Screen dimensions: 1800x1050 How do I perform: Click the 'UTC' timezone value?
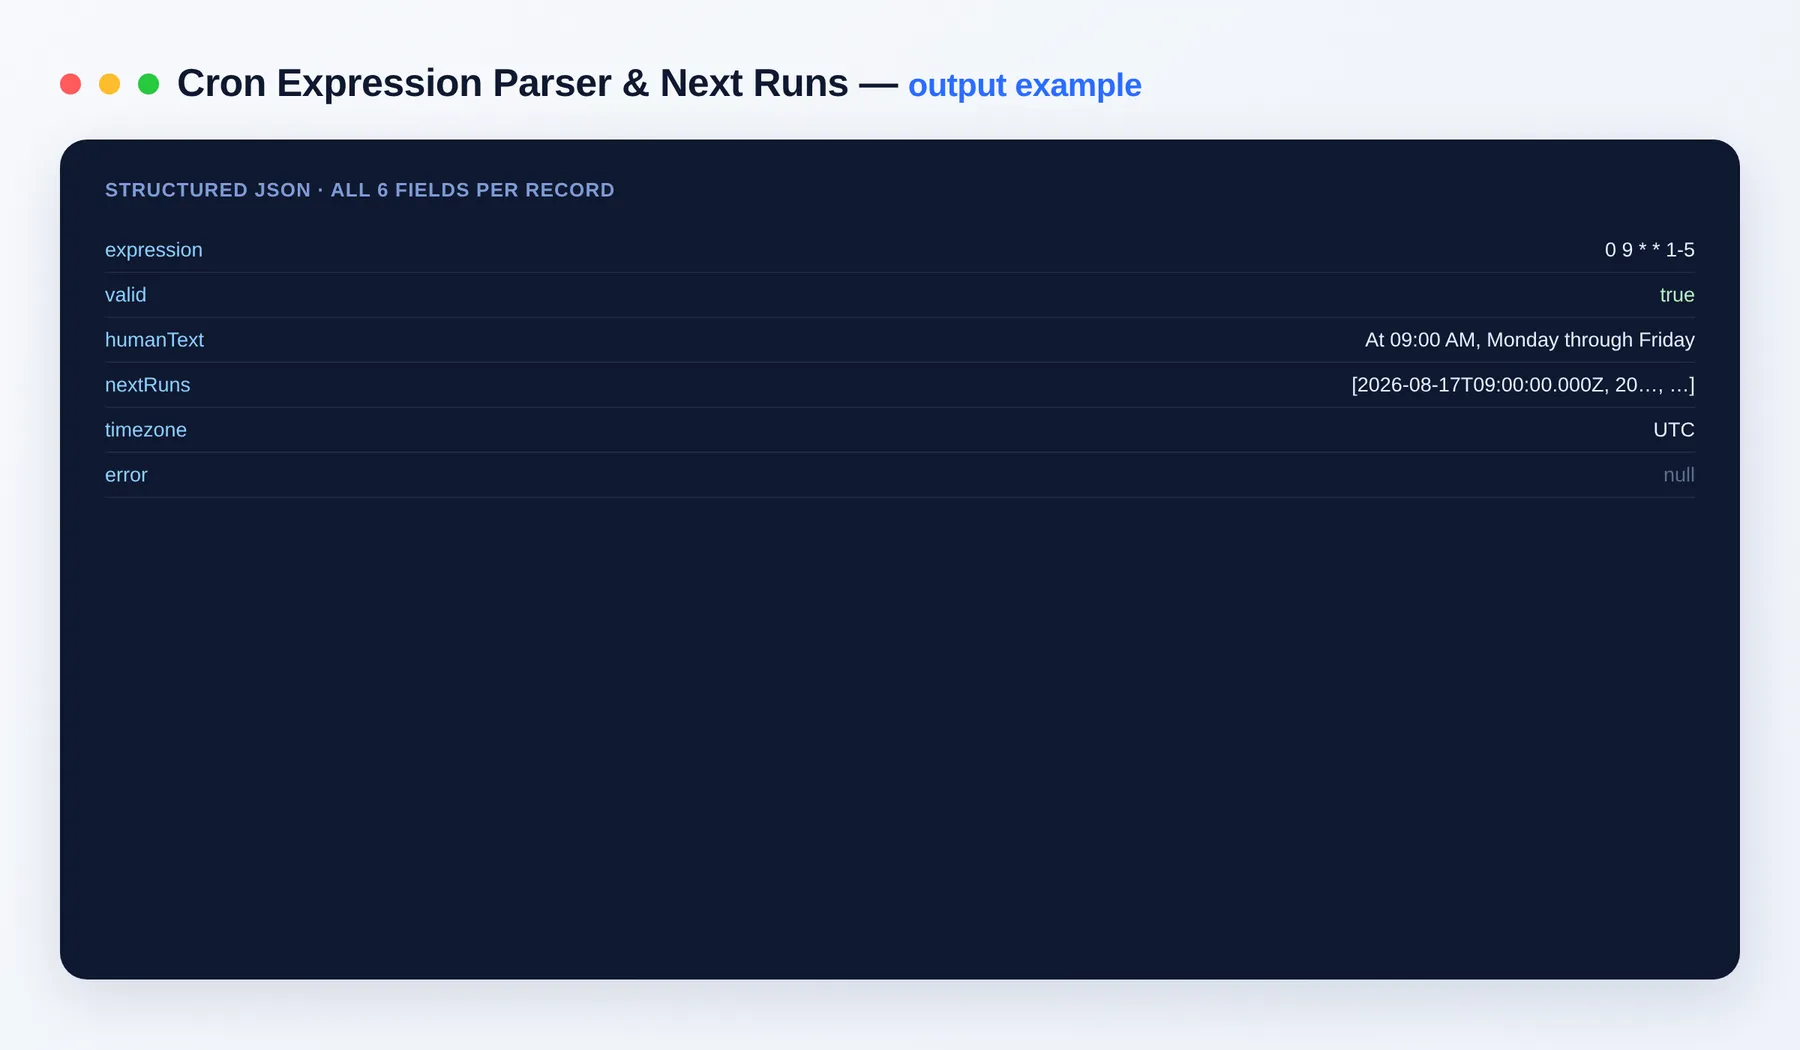click(1673, 430)
